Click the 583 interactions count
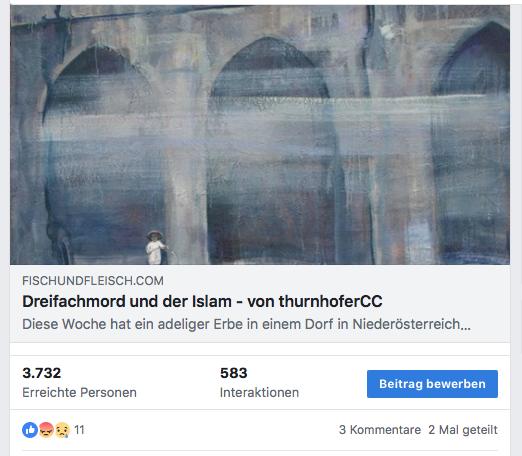The image size is (522, 456). [x=234, y=373]
